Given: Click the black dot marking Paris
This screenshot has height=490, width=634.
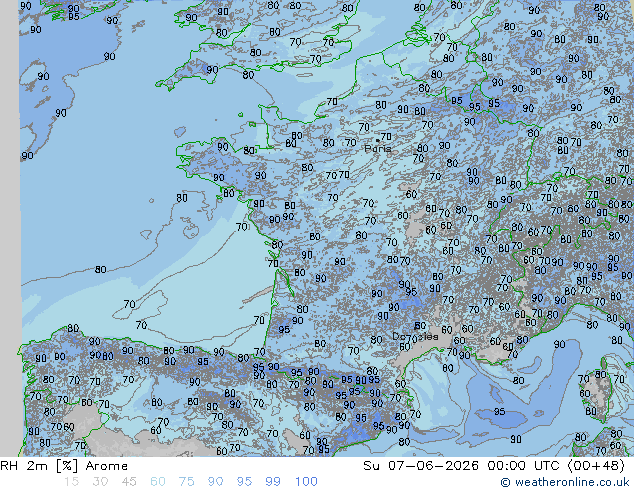Looking at the screenshot, I should coord(377,140).
